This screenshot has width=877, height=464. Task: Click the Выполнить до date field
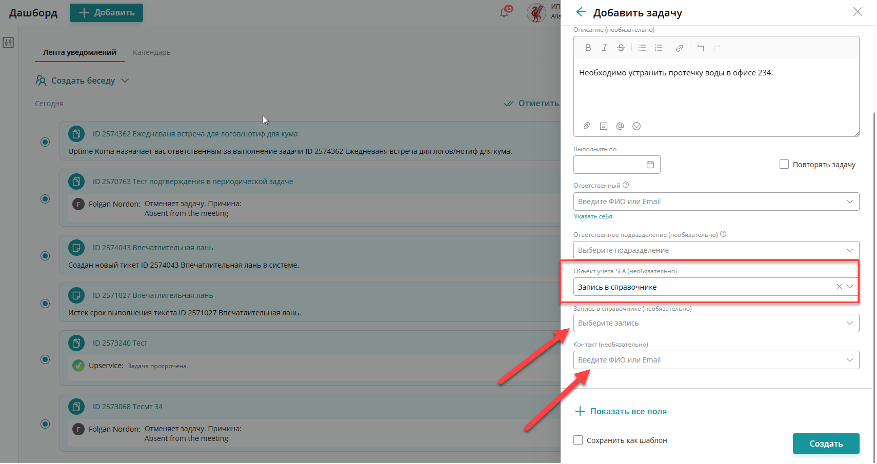pos(617,164)
